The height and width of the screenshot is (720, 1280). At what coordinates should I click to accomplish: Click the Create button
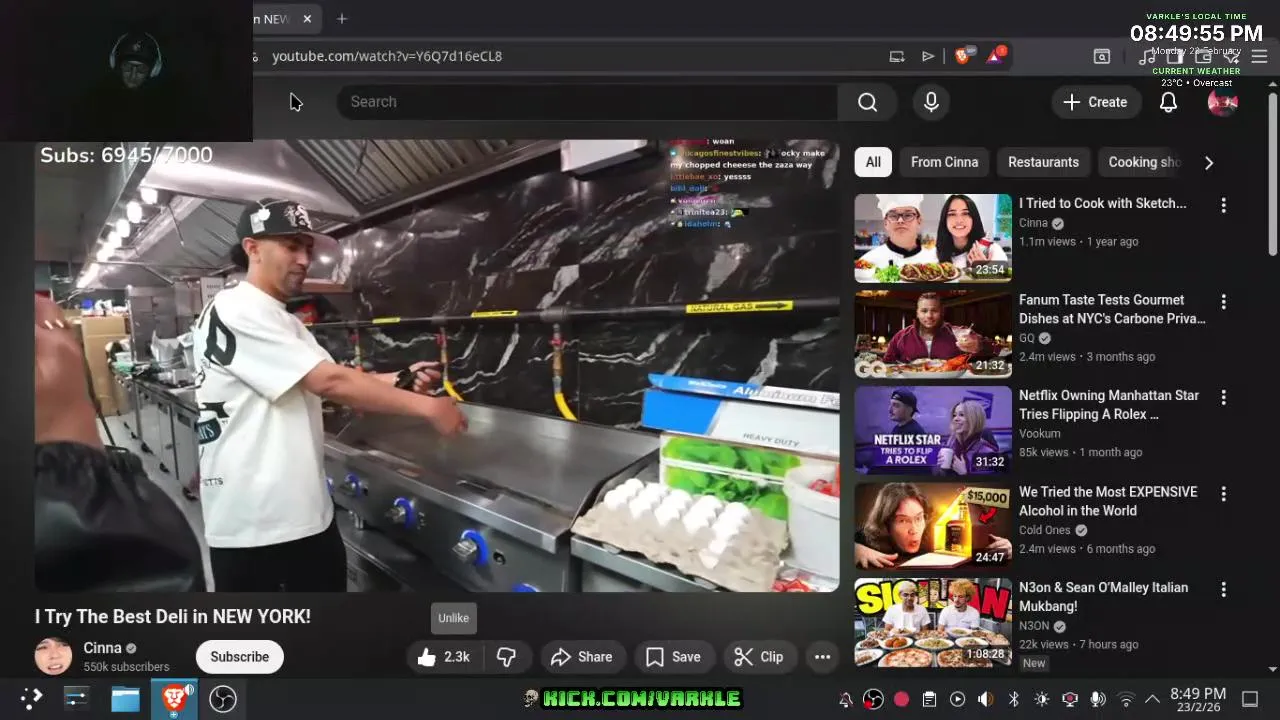pyautogui.click(x=1096, y=102)
